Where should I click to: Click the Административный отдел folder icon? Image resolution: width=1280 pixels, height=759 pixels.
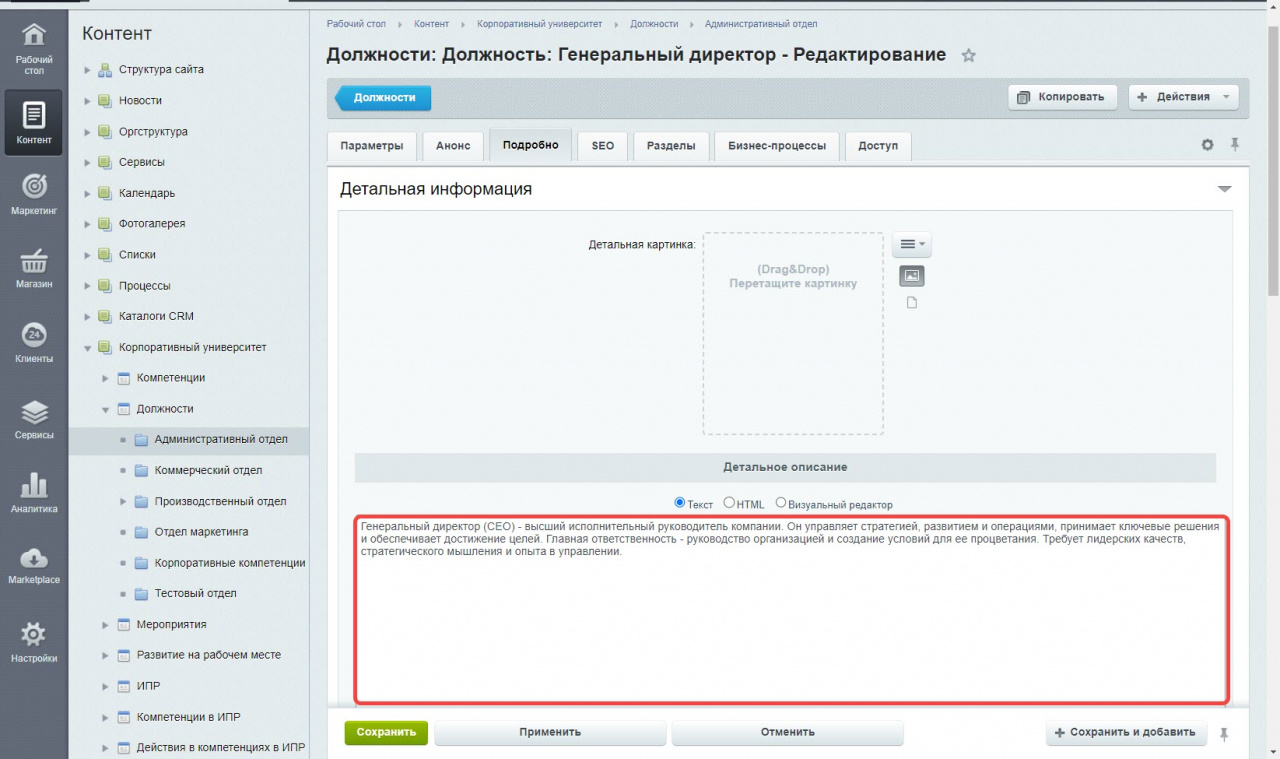pos(140,440)
